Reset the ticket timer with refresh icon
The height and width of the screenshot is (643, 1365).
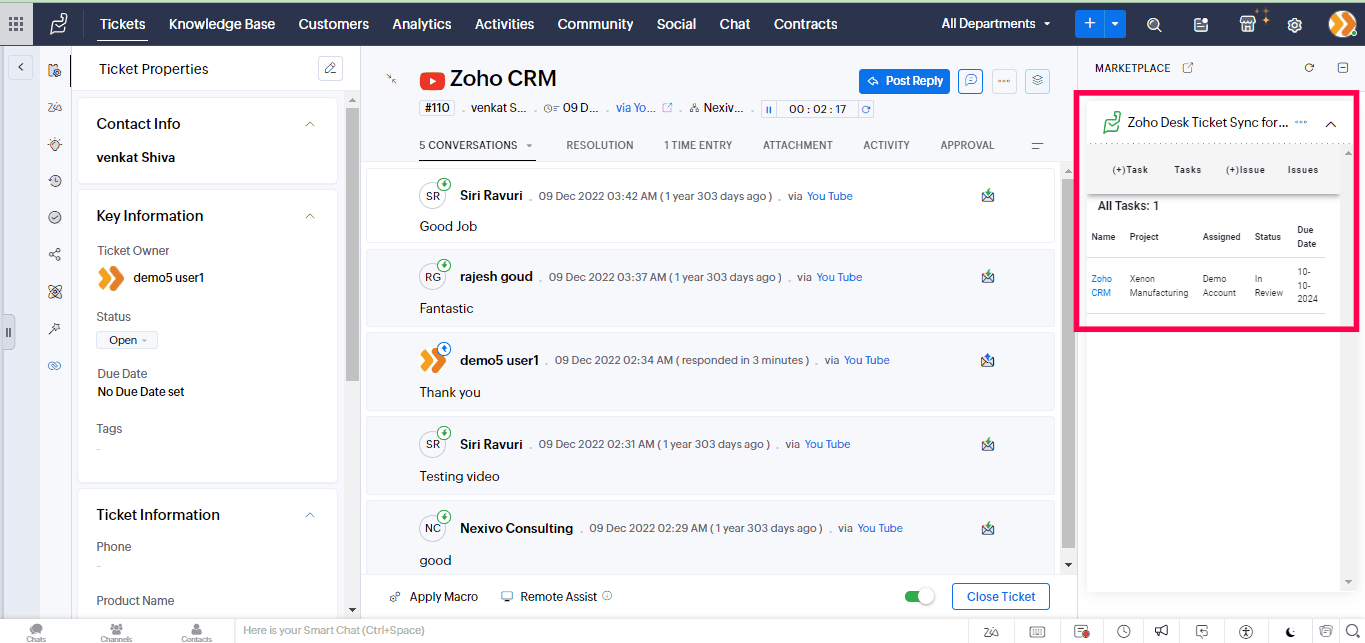(866, 109)
